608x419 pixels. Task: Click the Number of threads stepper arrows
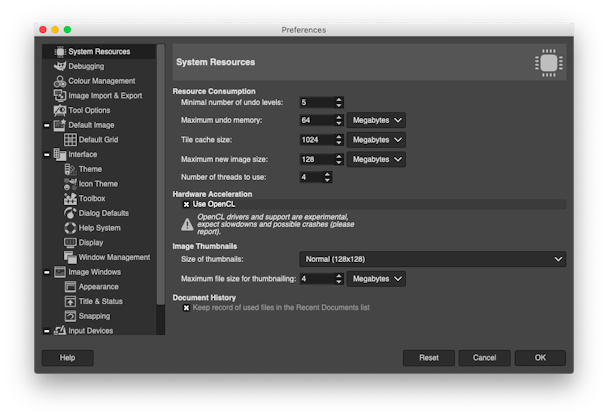[327, 177]
